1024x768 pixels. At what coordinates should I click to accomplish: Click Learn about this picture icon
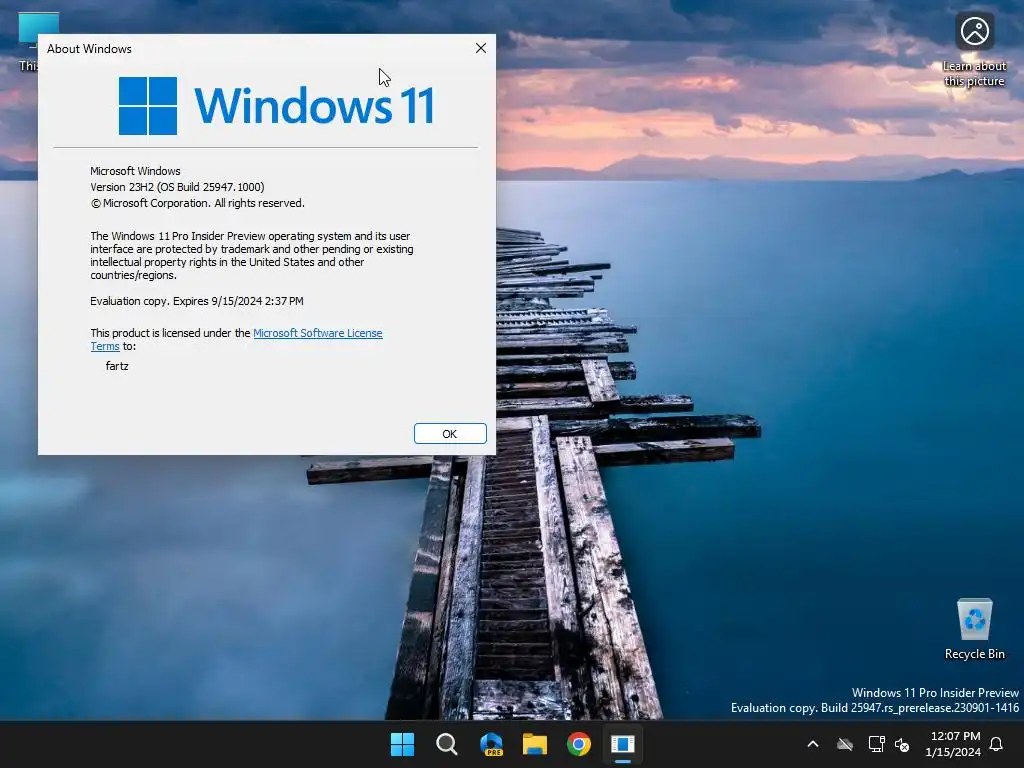point(974,50)
